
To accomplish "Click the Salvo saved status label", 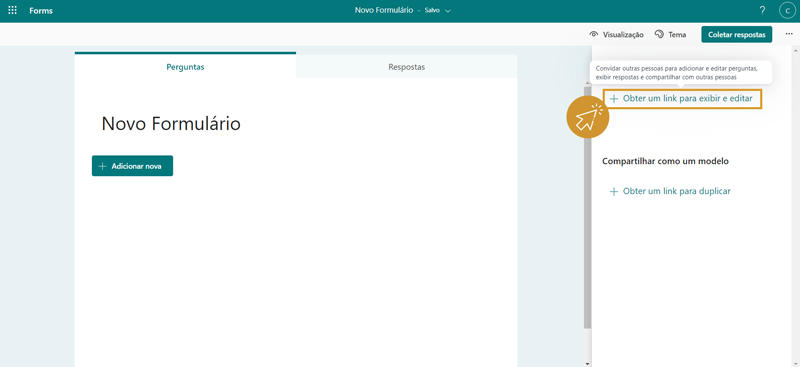I will (x=432, y=11).
